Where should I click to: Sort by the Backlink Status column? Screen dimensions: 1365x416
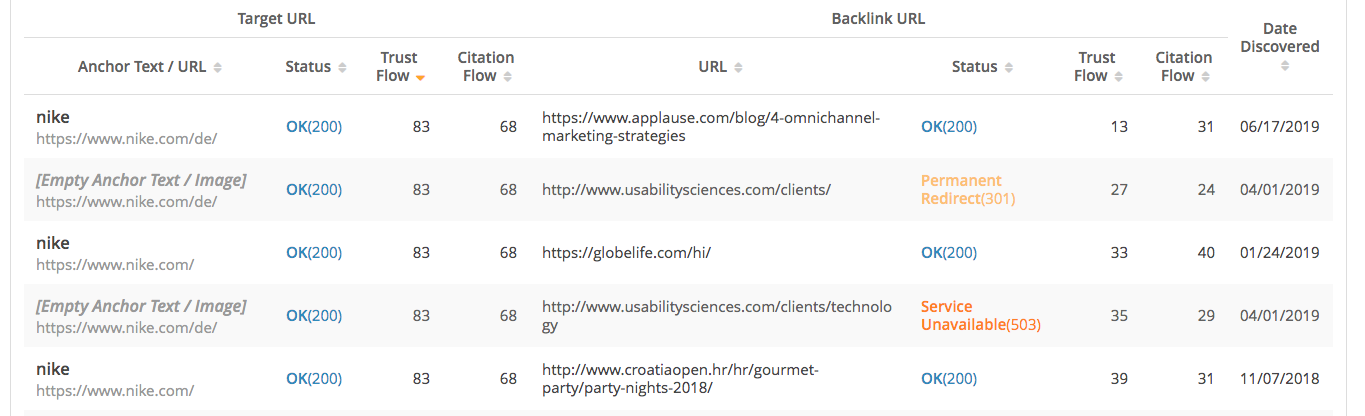pyautogui.click(x=1008, y=67)
